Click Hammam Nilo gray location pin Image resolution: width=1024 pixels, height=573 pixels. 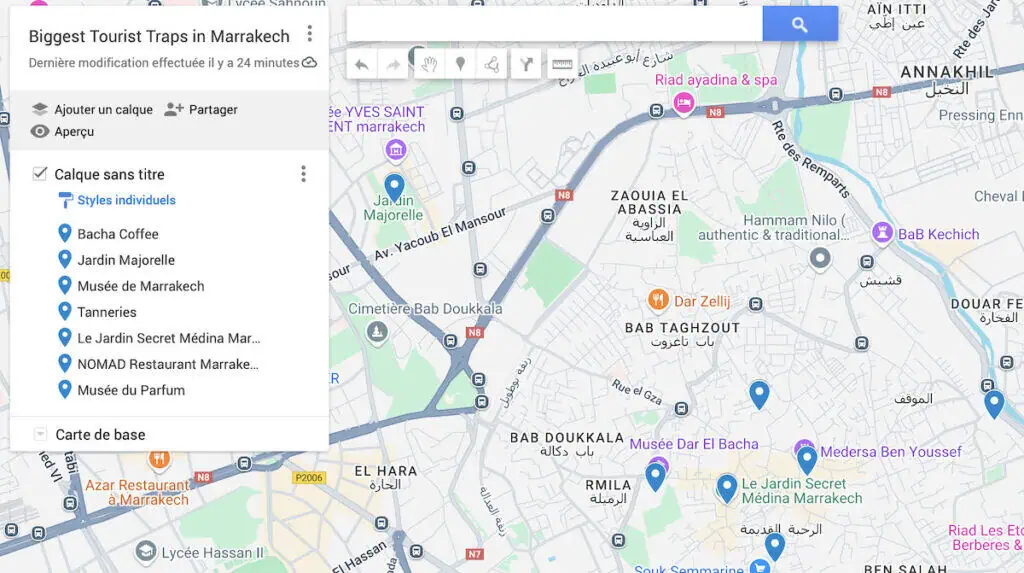point(820,258)
